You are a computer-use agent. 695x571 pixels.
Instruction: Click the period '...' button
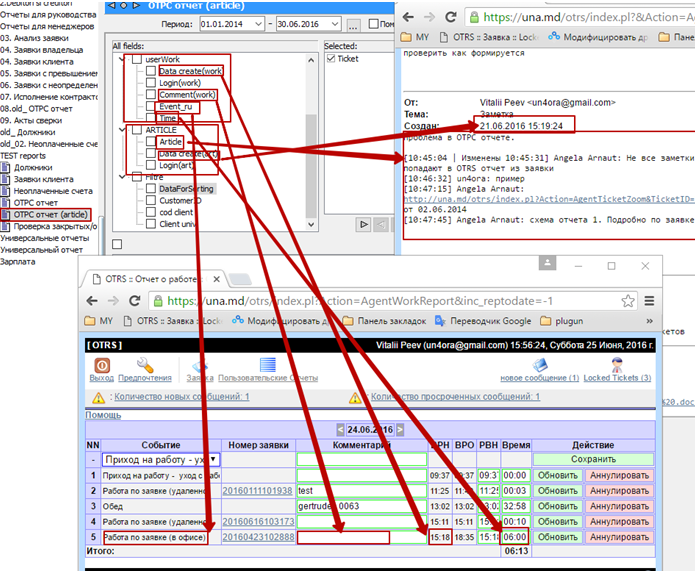353,24
